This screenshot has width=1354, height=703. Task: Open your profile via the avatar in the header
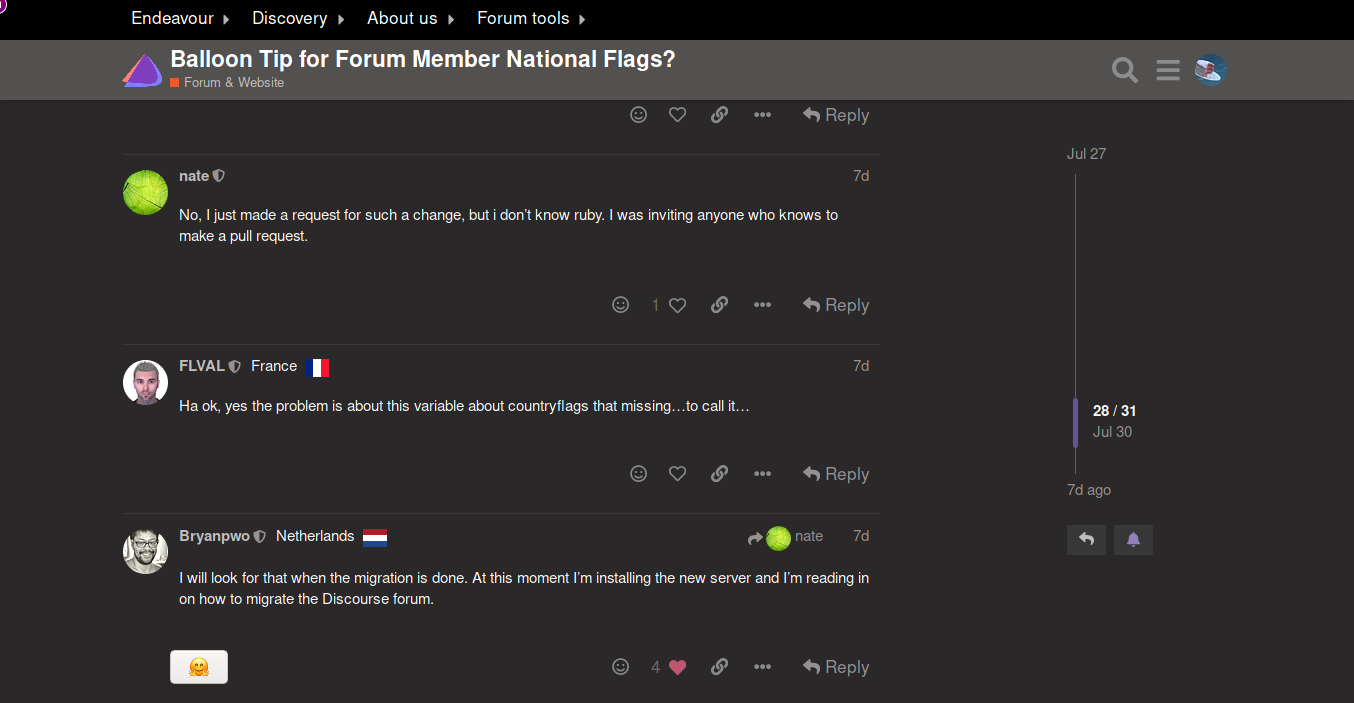(1209, 70)
